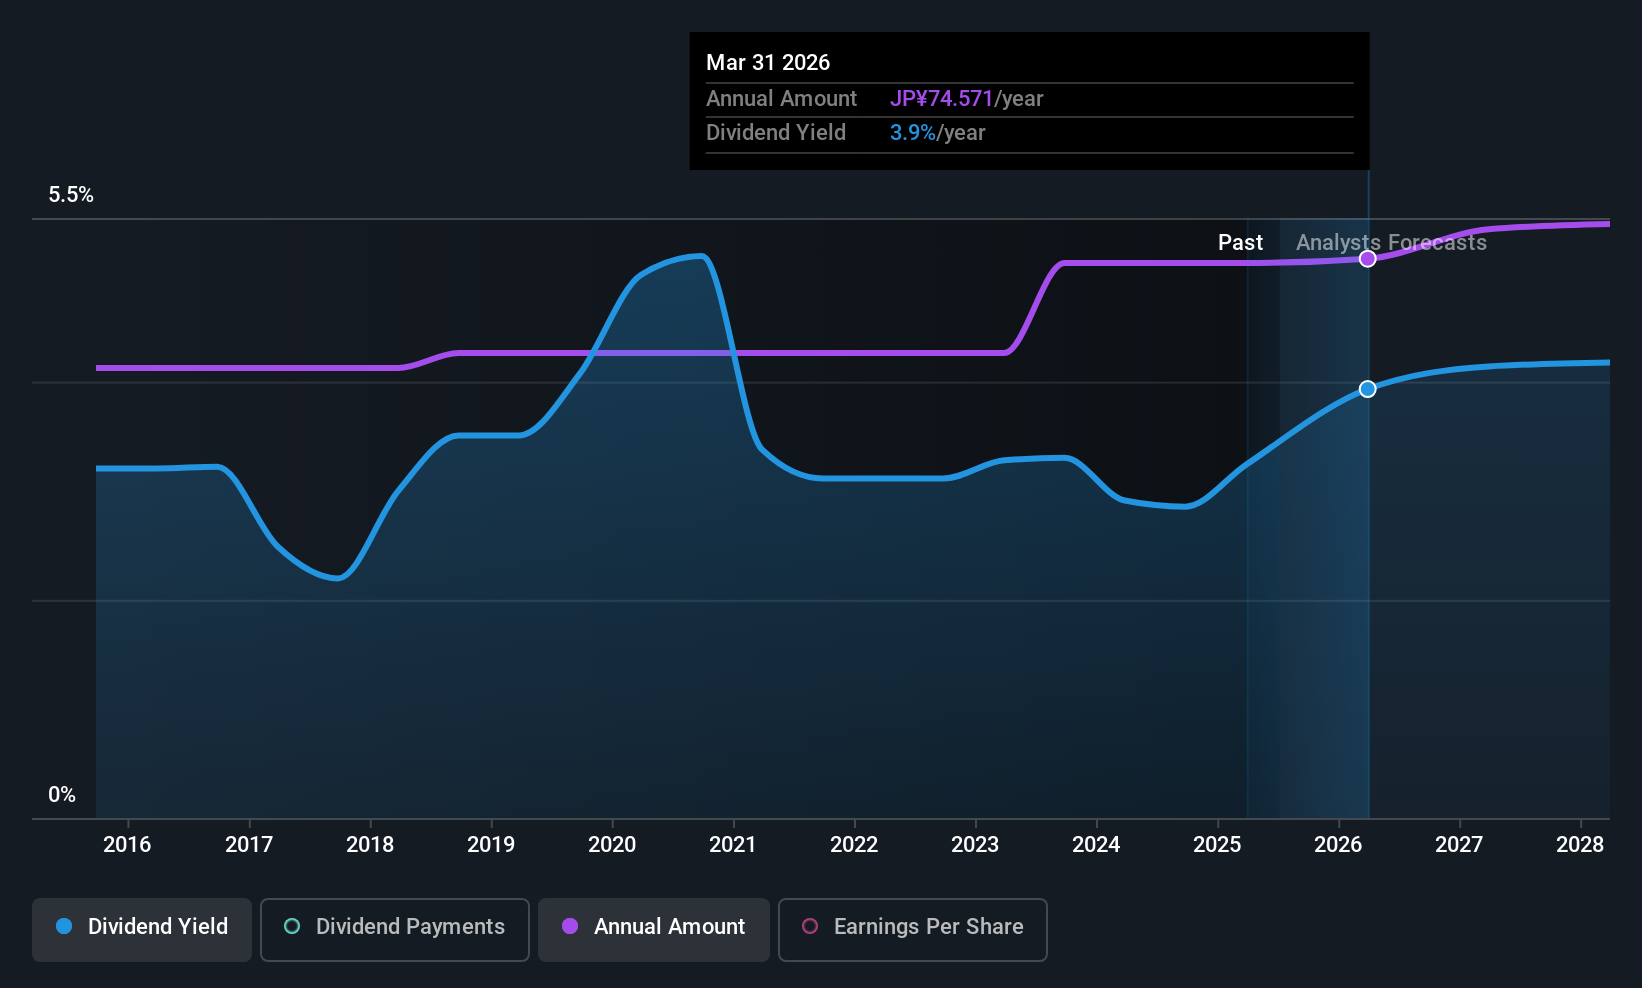This screenshot has width=1642, height=988.
Task: Click the Dividend Yield tooltip row label
Action: 776,133
